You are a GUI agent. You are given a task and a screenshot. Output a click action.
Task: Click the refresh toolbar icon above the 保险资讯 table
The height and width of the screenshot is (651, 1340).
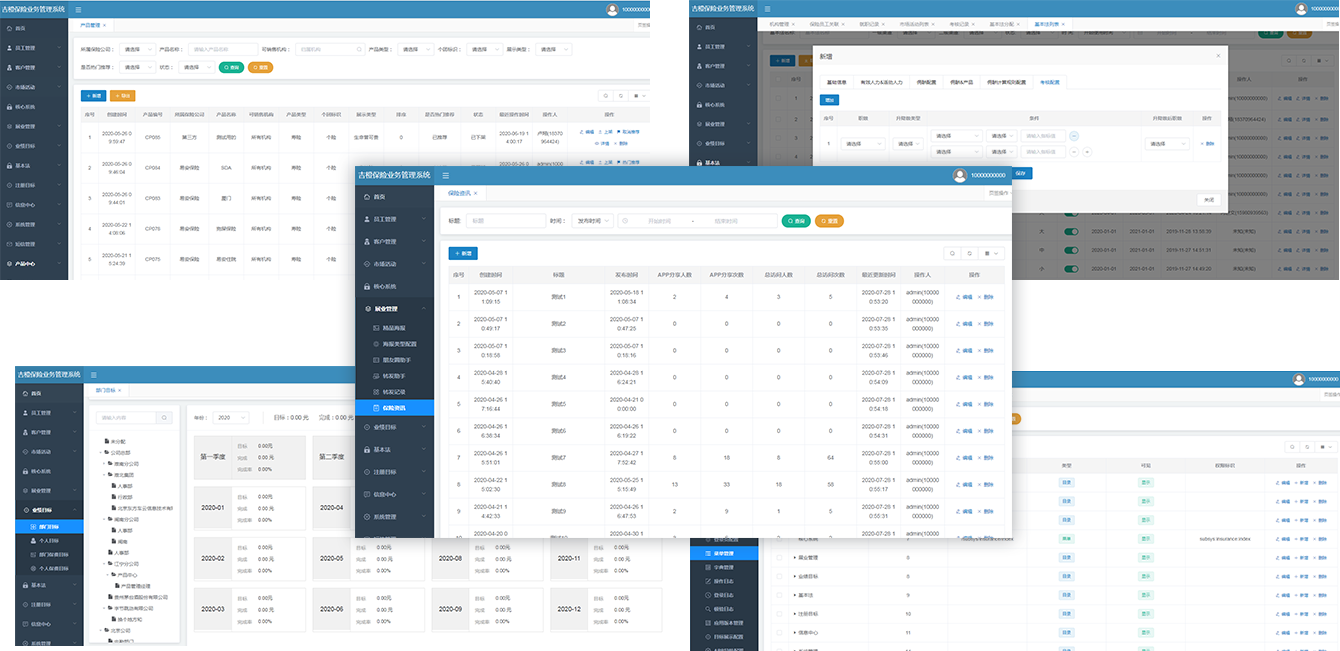tap(970, 253)
